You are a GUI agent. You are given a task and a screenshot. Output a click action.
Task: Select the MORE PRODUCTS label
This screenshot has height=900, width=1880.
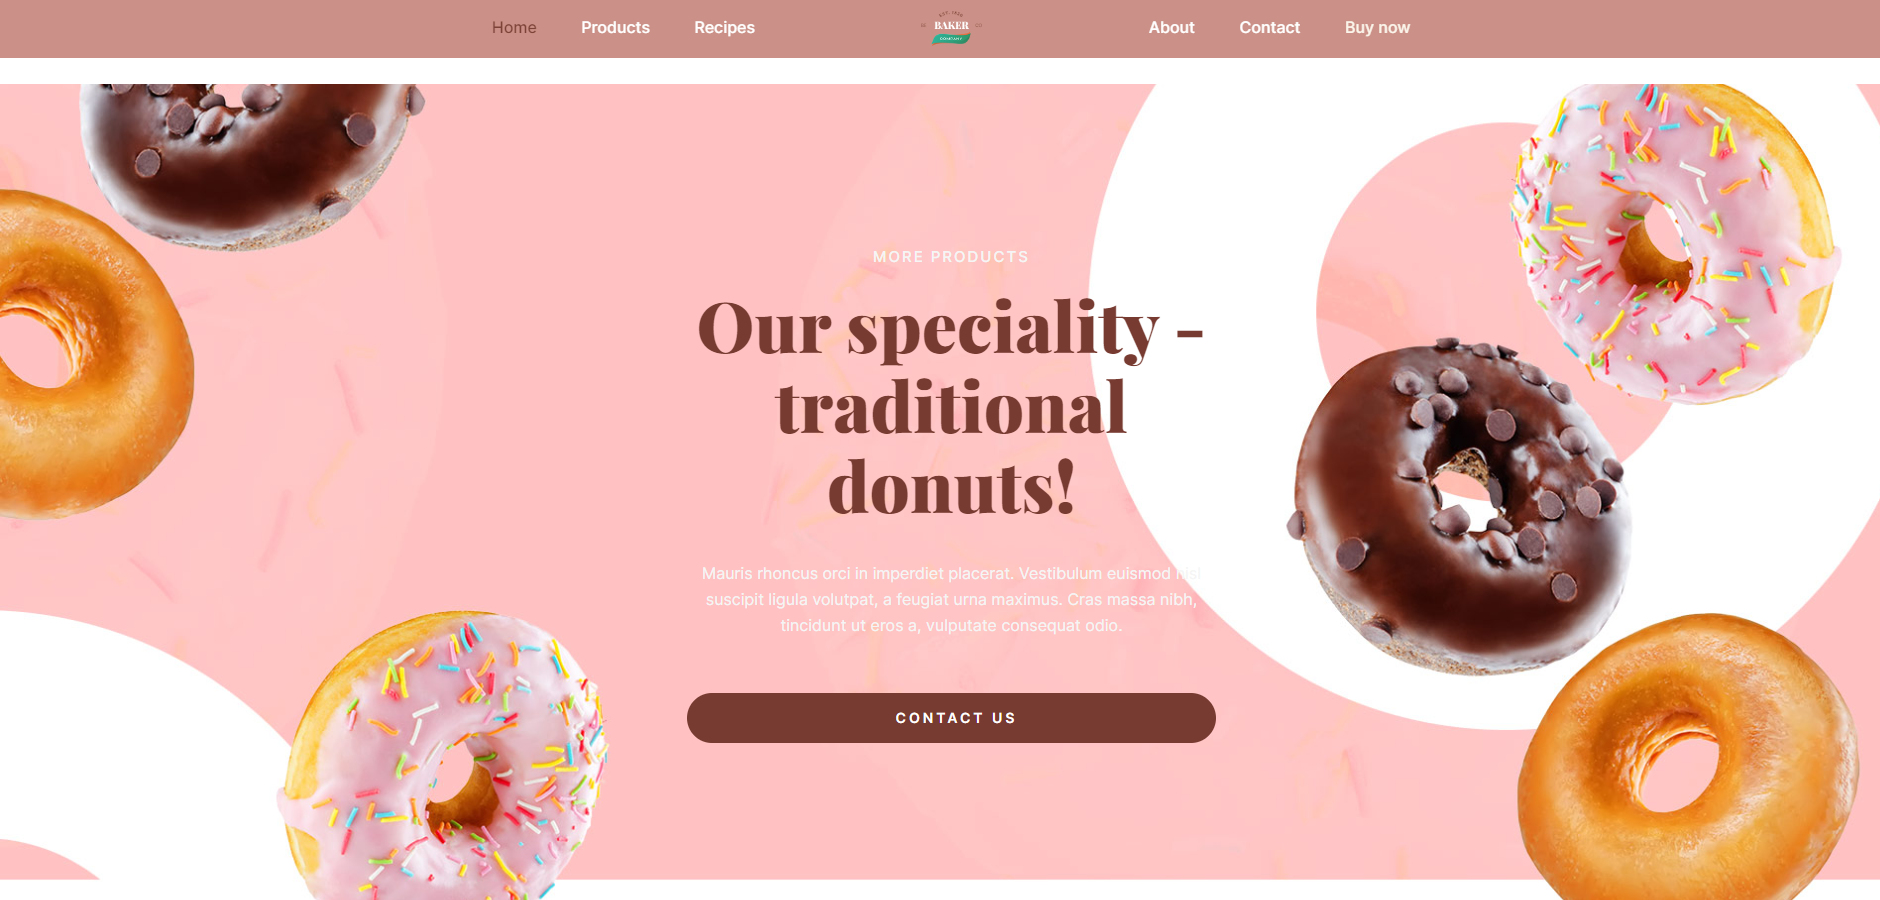click(x=951, y=257)
